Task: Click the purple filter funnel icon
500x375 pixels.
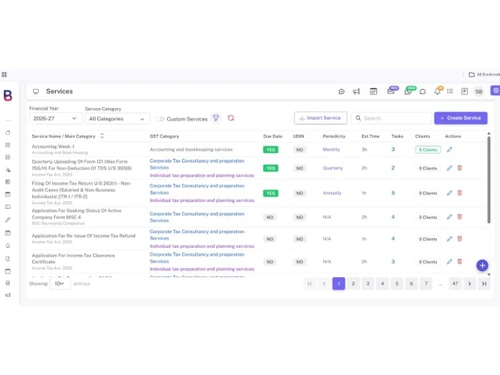Action: [216, 118]
